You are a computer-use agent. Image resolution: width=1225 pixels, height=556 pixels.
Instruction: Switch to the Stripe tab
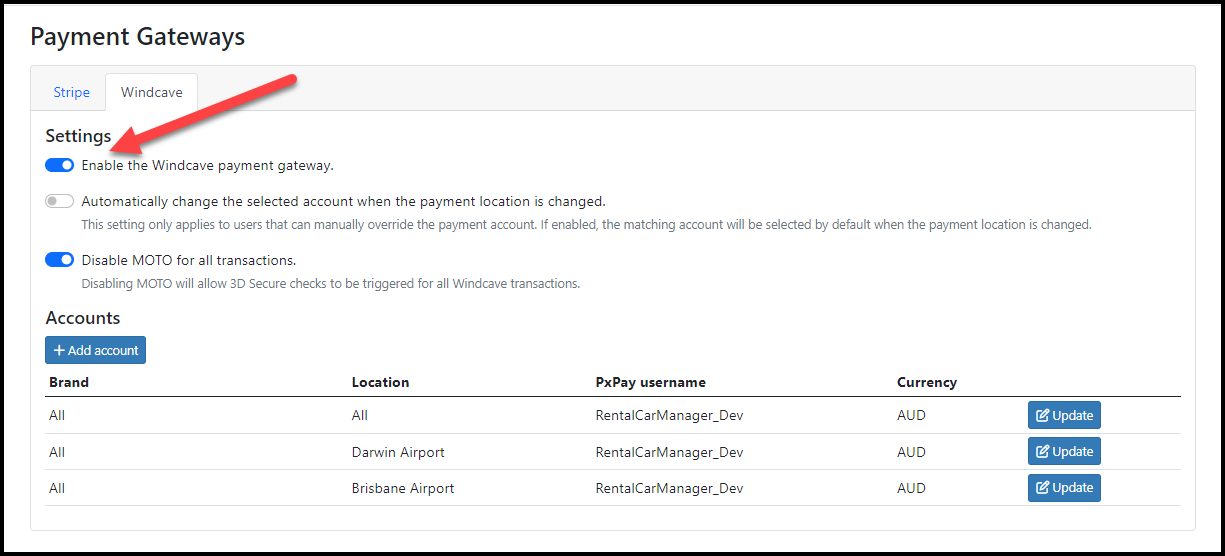pyautogui.click(x=72, y=92)
